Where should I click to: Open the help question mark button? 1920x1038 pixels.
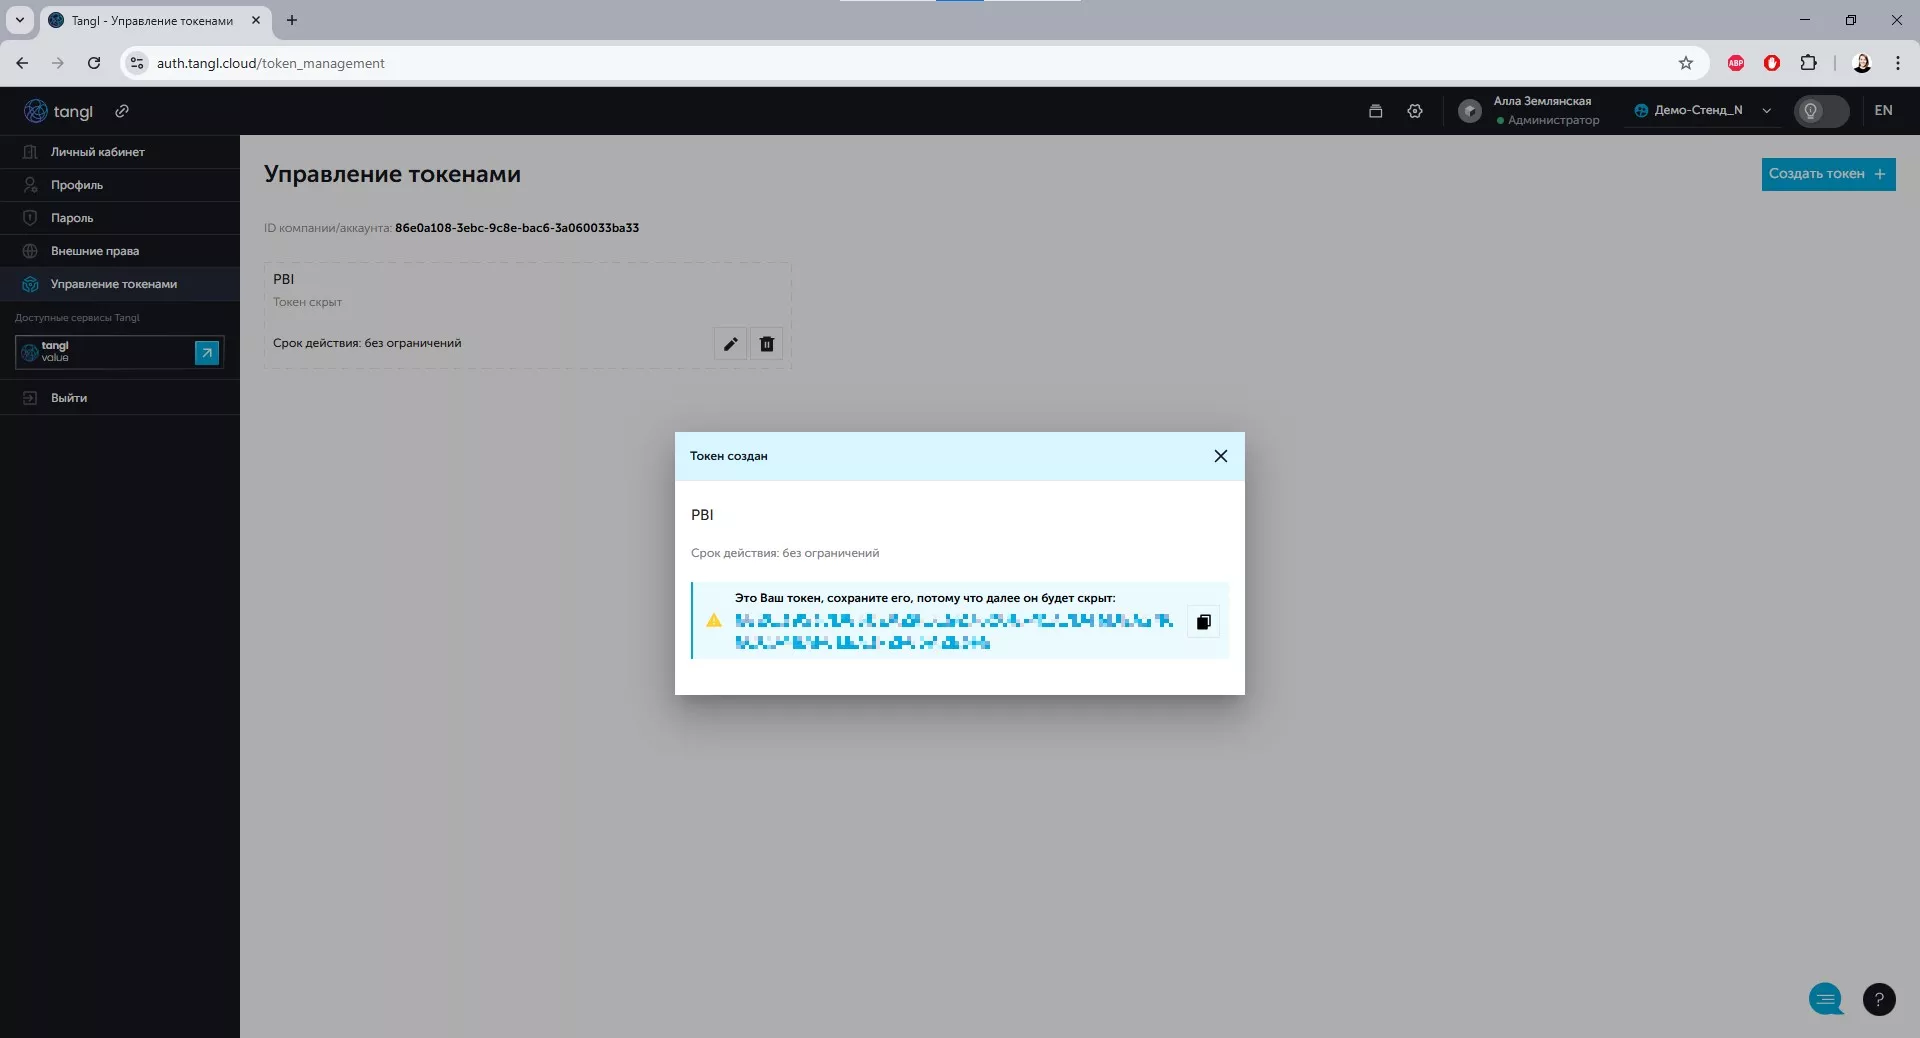1878,999
